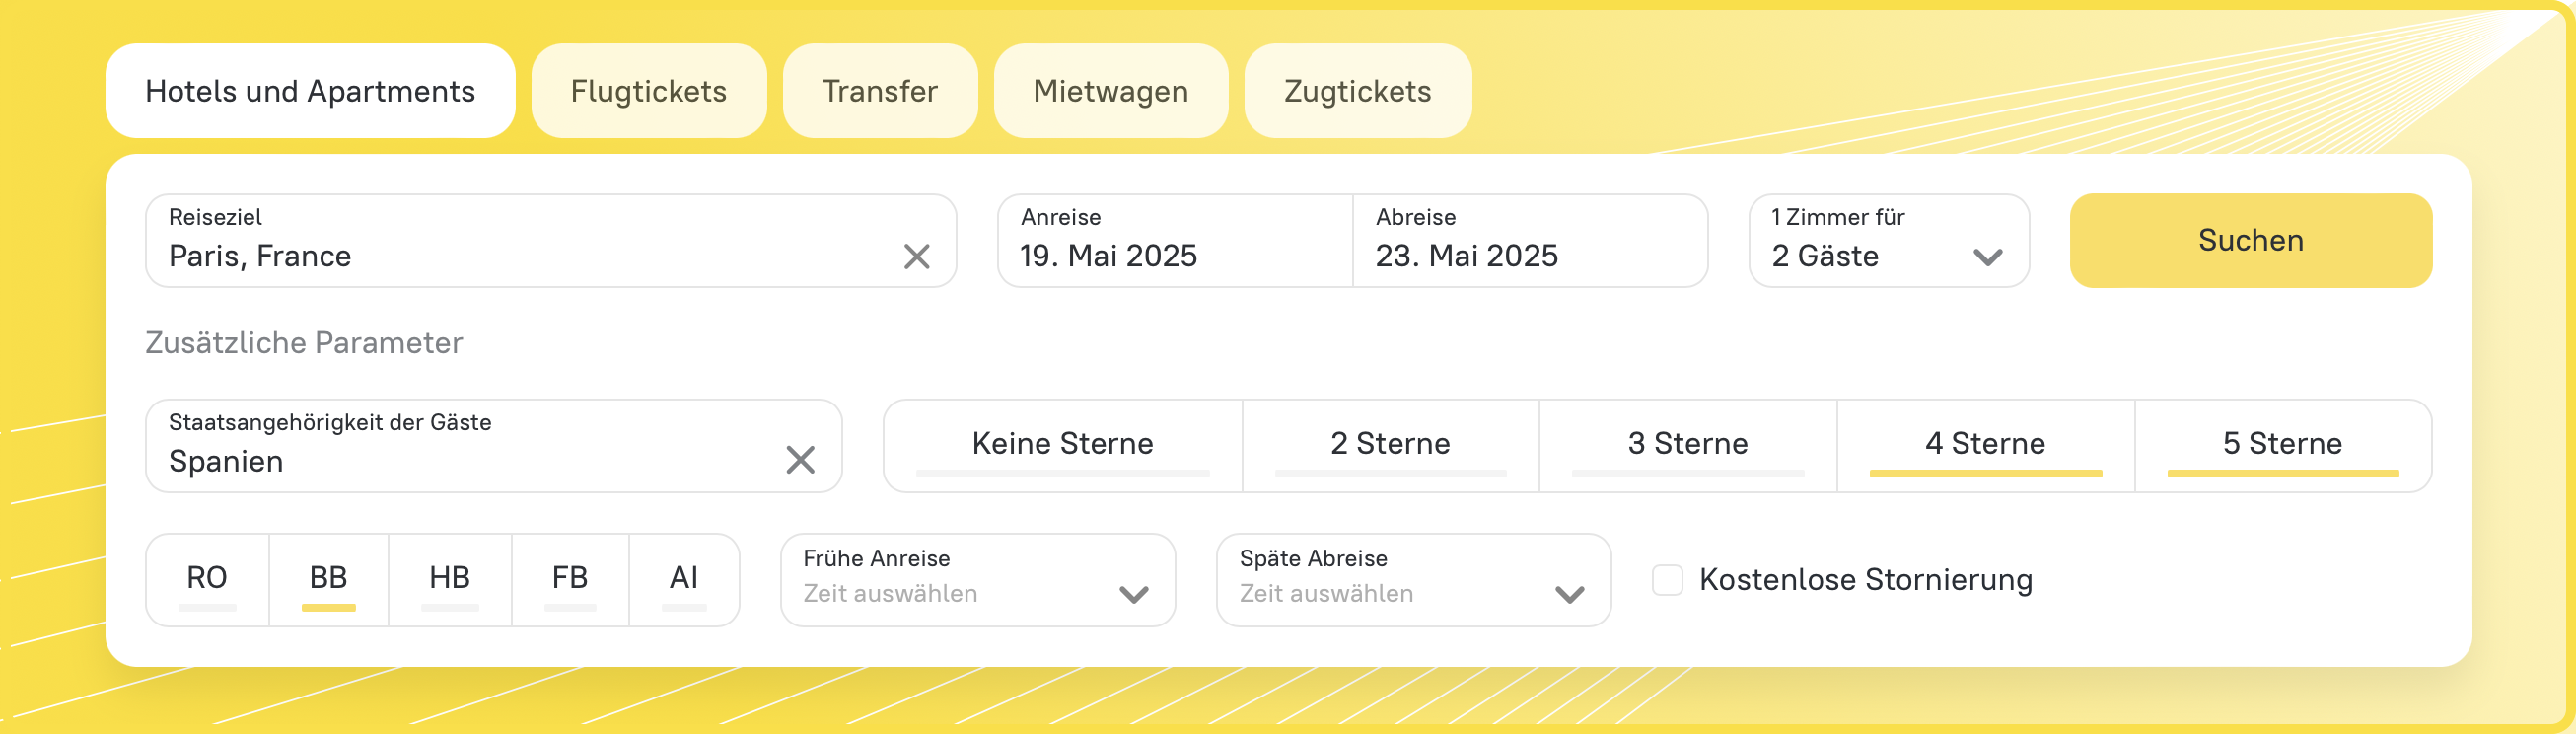Click the Anreise date field
The image size is (2576, 734).
pyautogui.click(x=1174, y=241)
